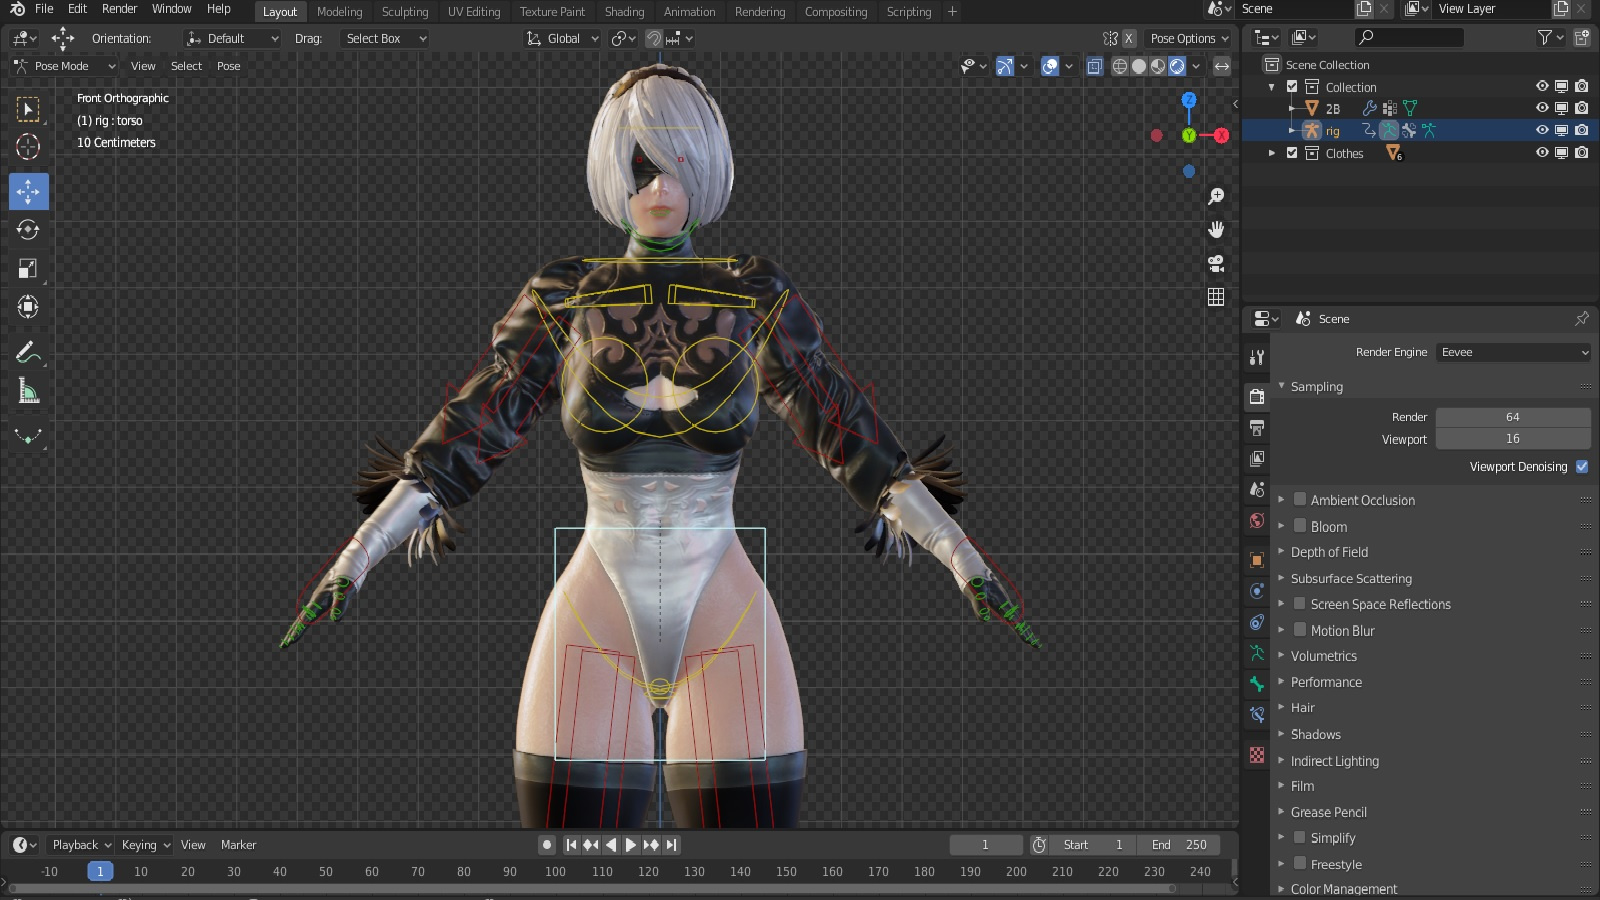Adjust the Viewport samples value field
Screen dimensions: 1600x900
click(x=1513, y=439)
